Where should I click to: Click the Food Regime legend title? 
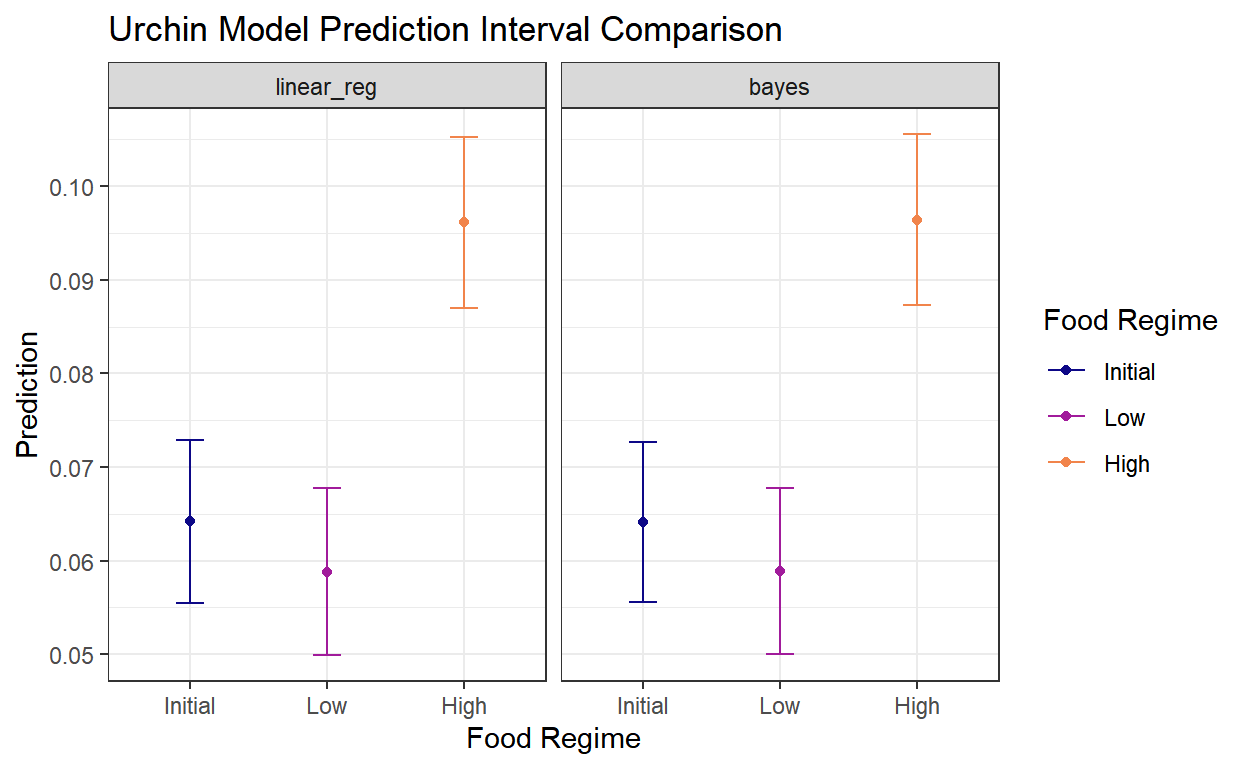pyautogui.click(x=1130, y=320)
